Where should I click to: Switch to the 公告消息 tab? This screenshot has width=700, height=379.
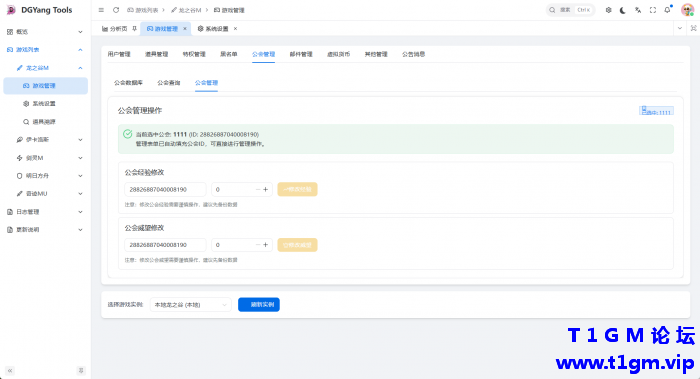(x=413, y=54)
